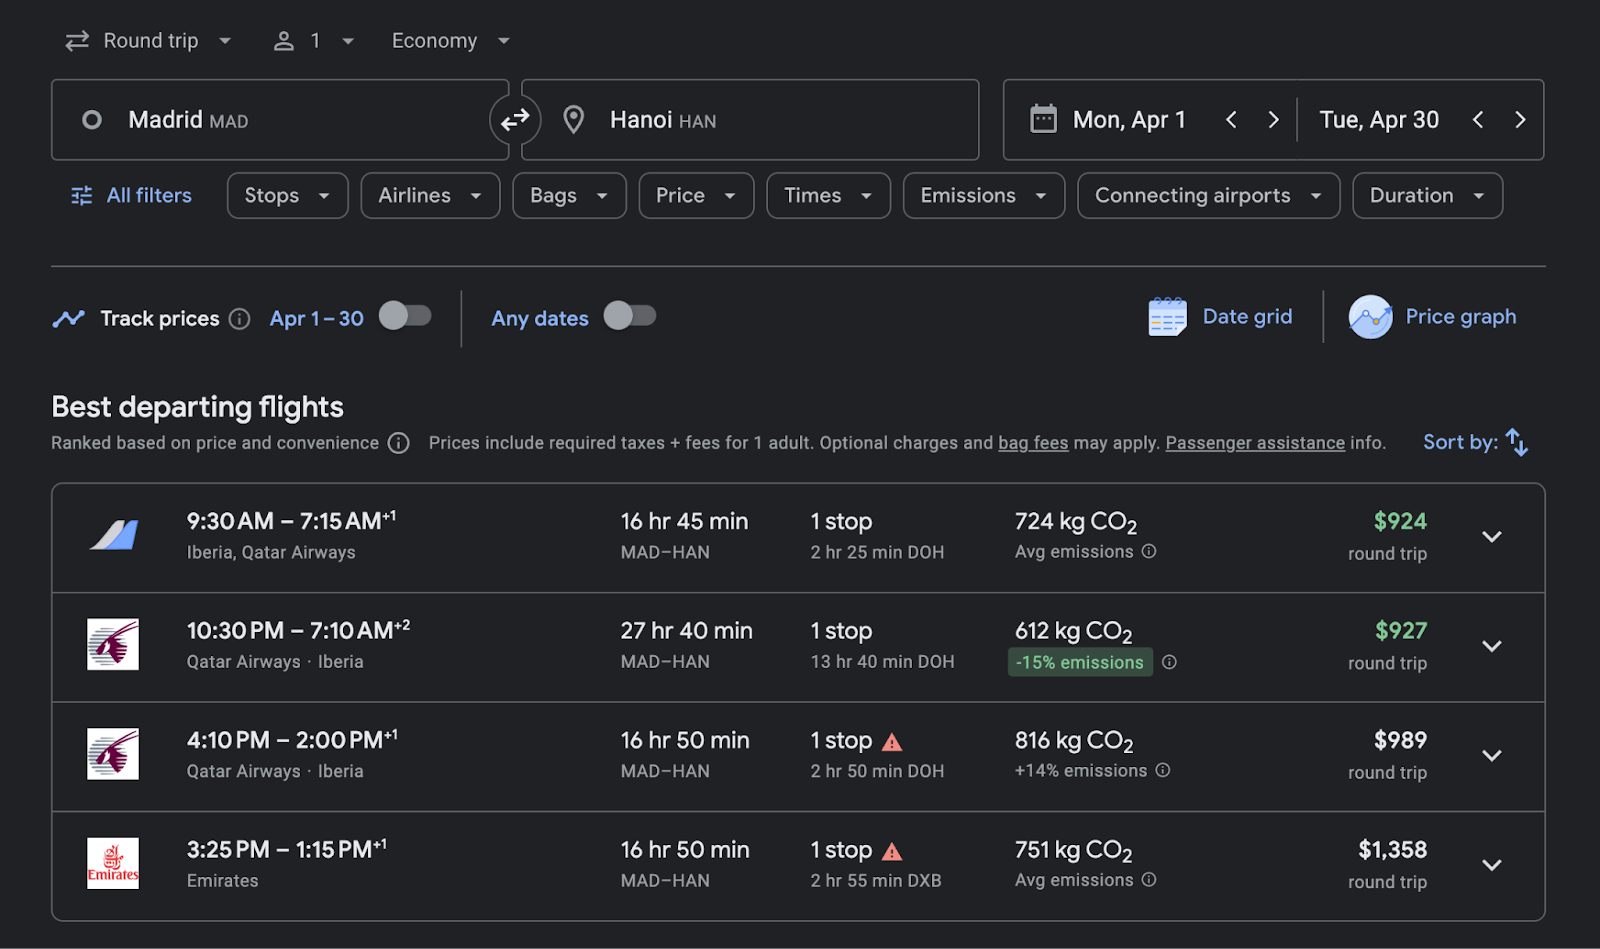Click warning triangle on the Emirates flight
The height and width of the screenshot is (949, 1600).
tap(892, 852)
